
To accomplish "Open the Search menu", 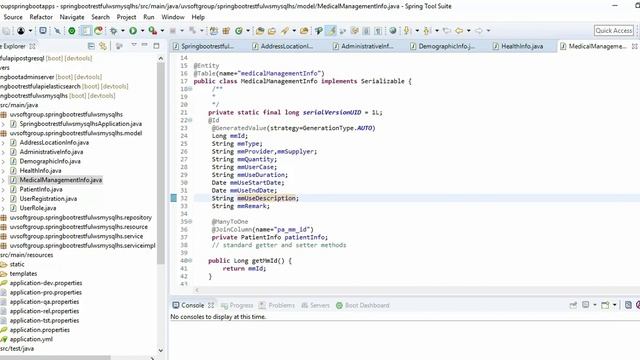I will [100, 17].
